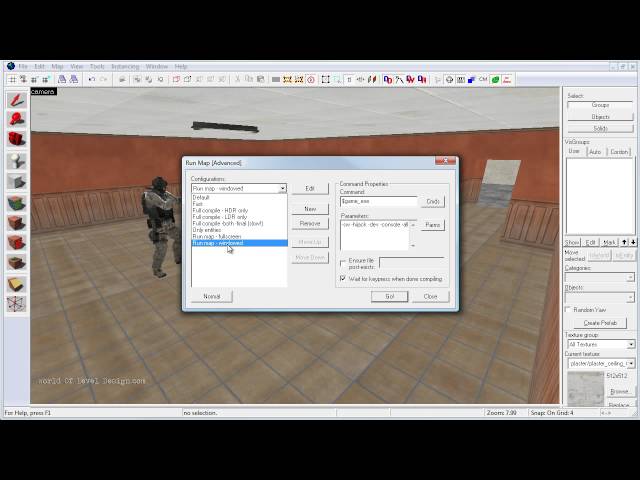Click the Create Prefab button

[x=600, y=323]
